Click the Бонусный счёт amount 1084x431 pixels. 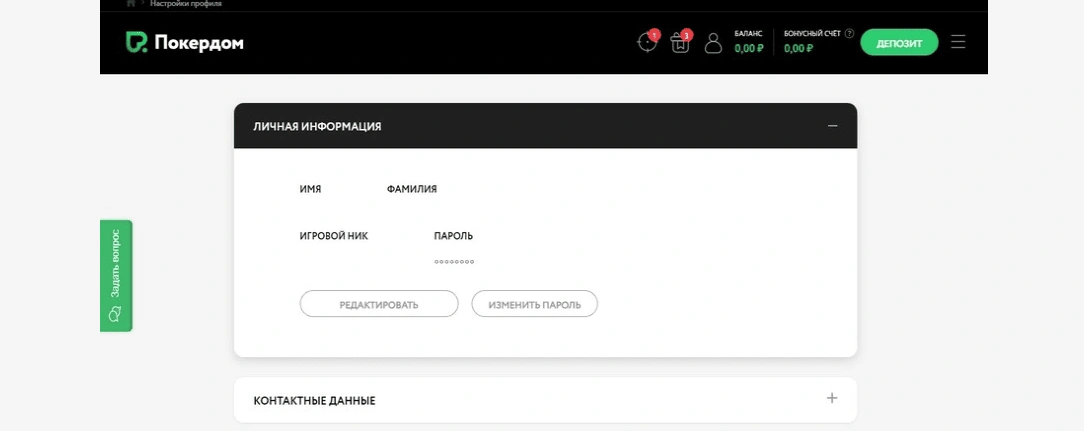pos(799,48)
